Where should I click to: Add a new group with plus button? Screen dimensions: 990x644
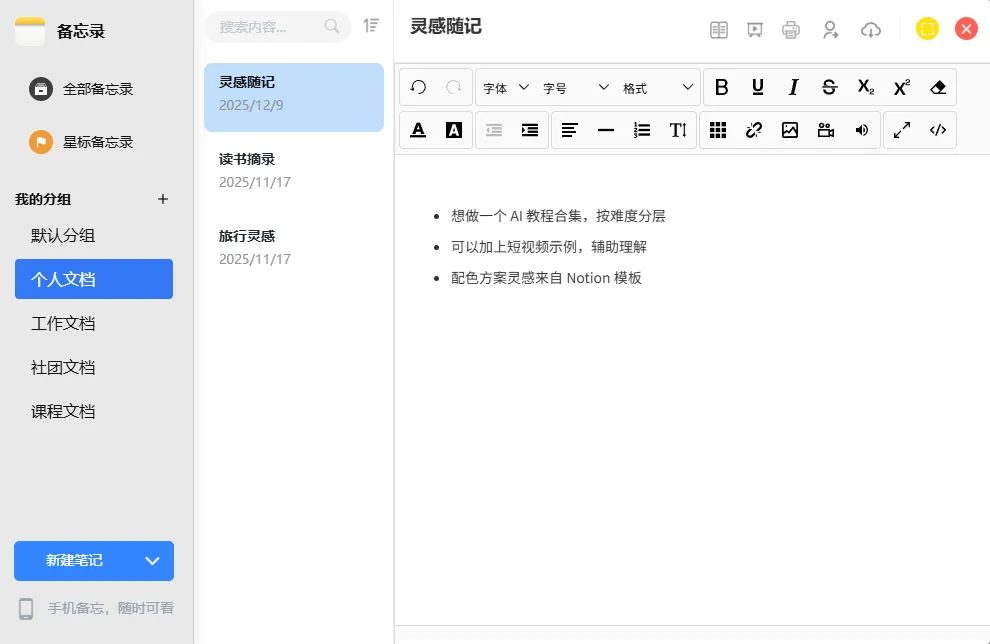[x=163, y=200]
